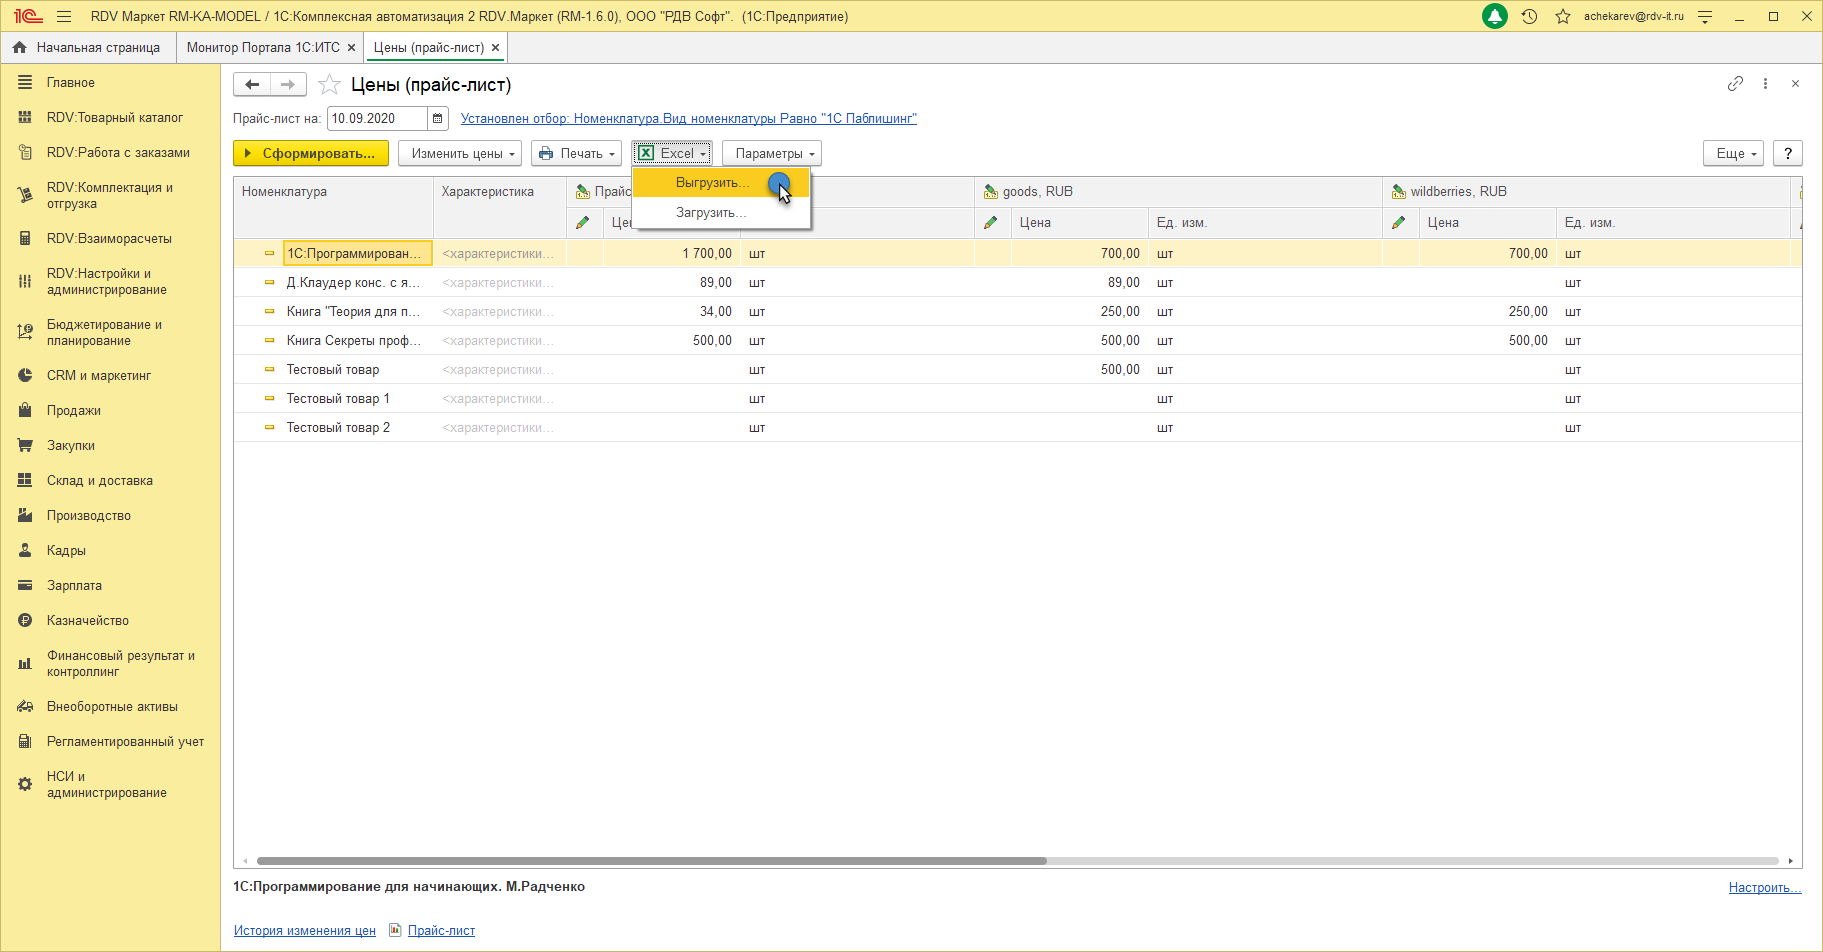Open notifications bell icon in title bar

point(1495,17)
